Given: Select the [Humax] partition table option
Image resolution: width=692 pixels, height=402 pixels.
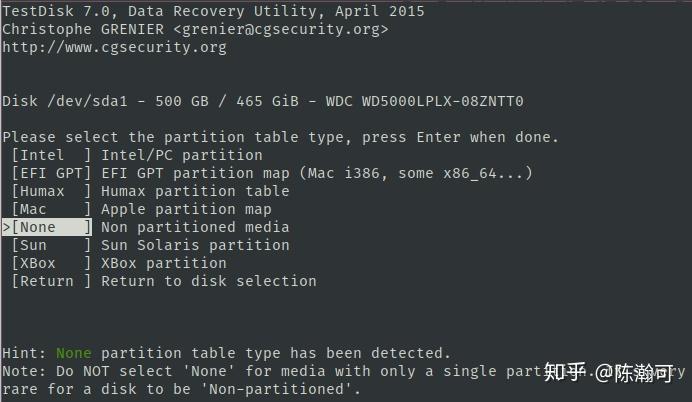Looking at the screenshot, I should (51, 192).
